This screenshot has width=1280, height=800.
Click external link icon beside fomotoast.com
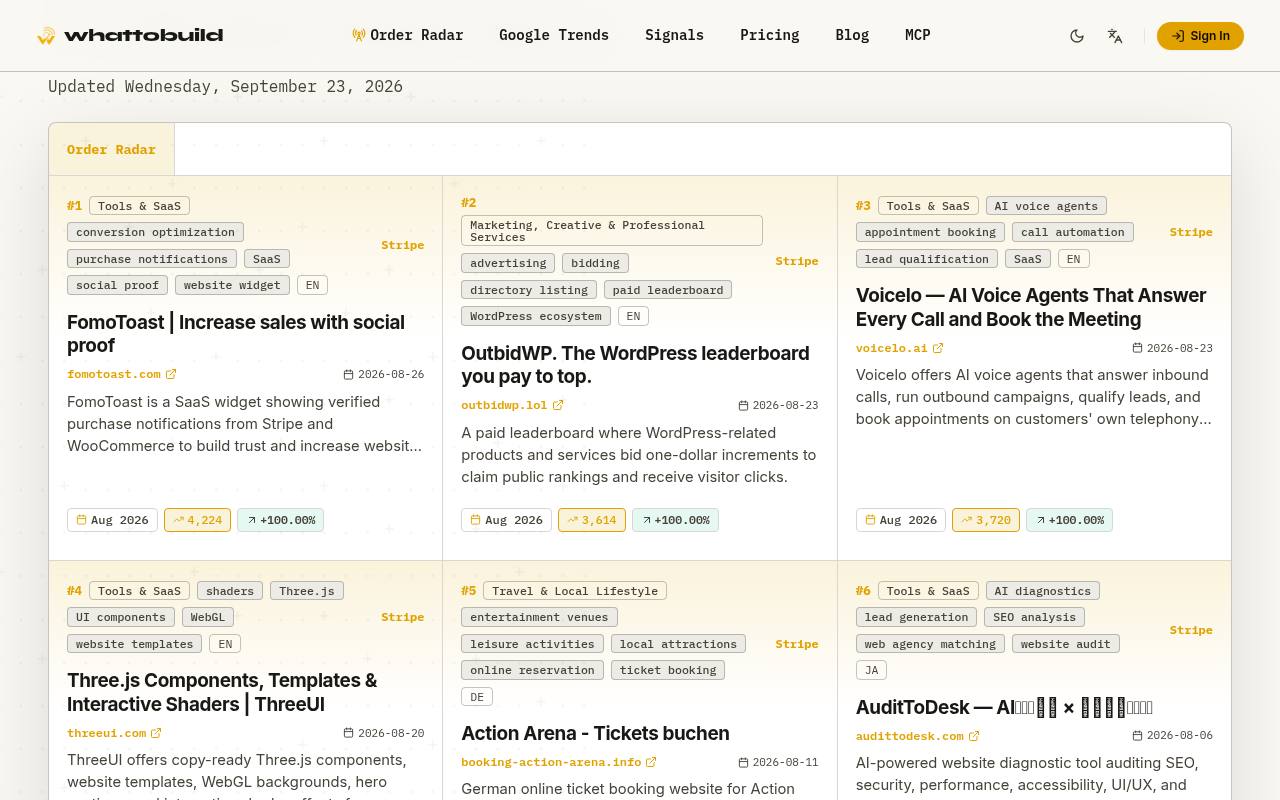(x=171, y=374)
